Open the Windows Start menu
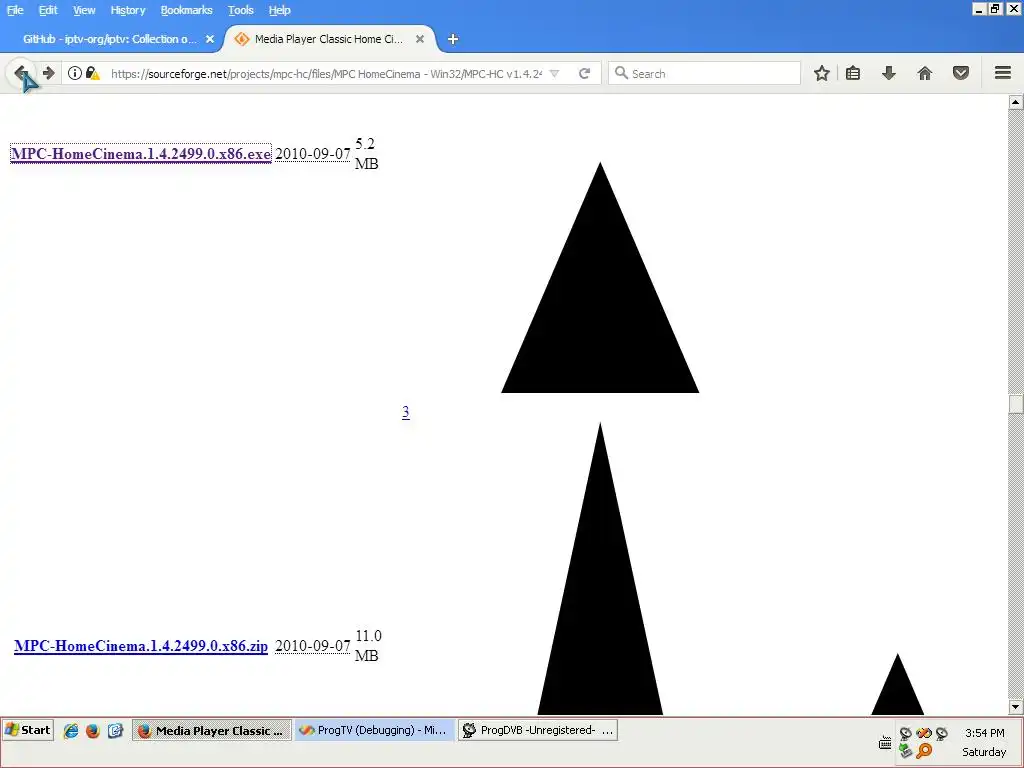The width and height of the screenshot is (1024, 768). (28, 730)
